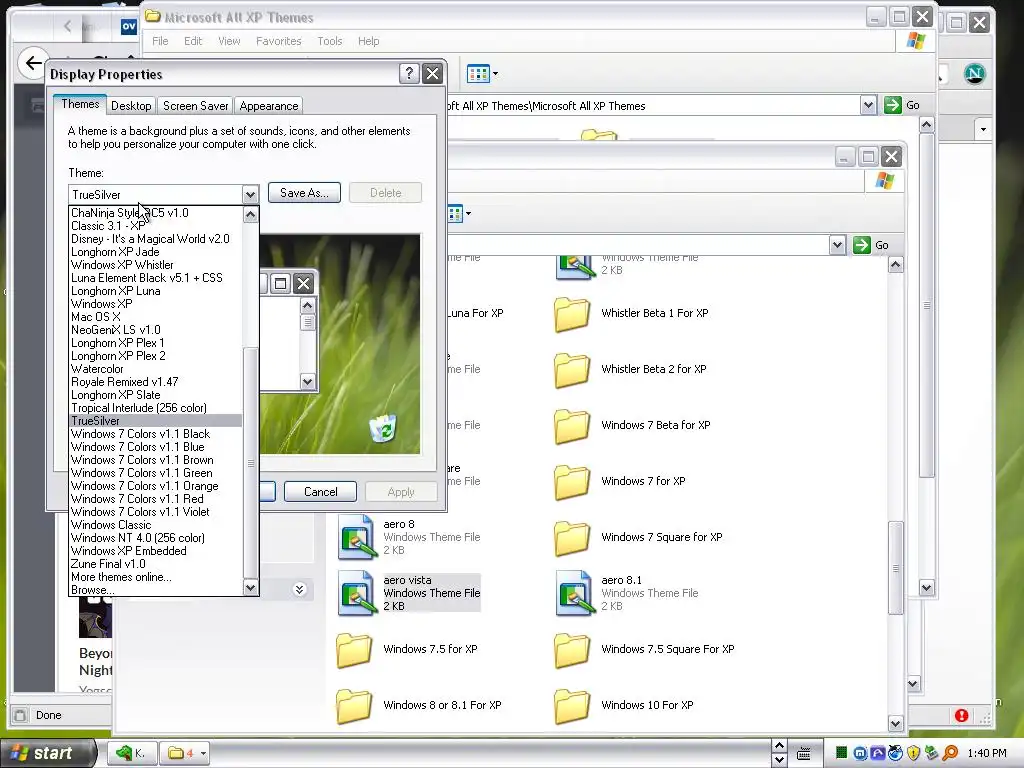Image resolution: width=1024 pixels, height=768 pixels.
Task: Switch to the Desktop tab
Action: point(131,106)
